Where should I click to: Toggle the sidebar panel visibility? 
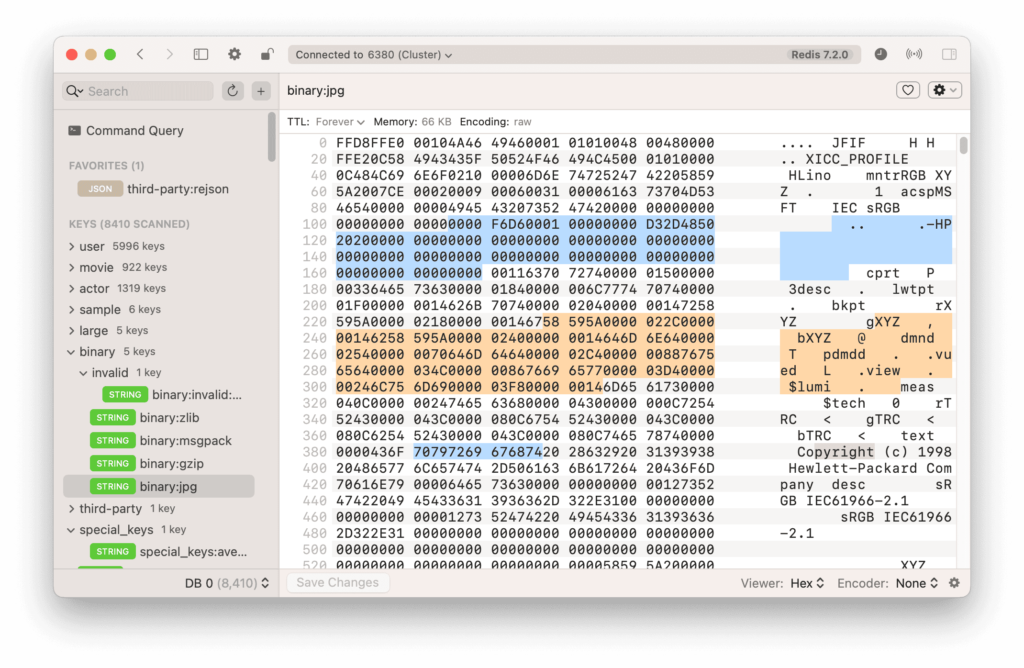pos(201,55)
